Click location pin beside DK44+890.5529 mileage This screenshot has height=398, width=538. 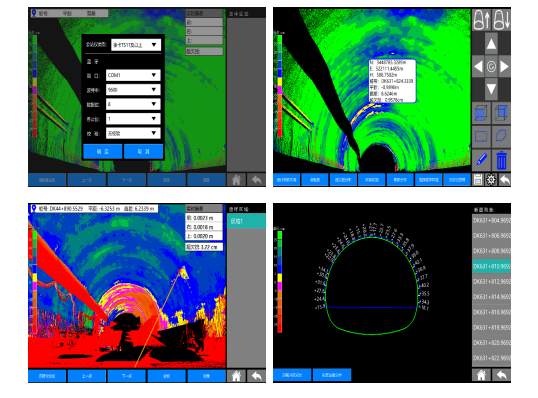pyautogui.click(x=34, y=209)
